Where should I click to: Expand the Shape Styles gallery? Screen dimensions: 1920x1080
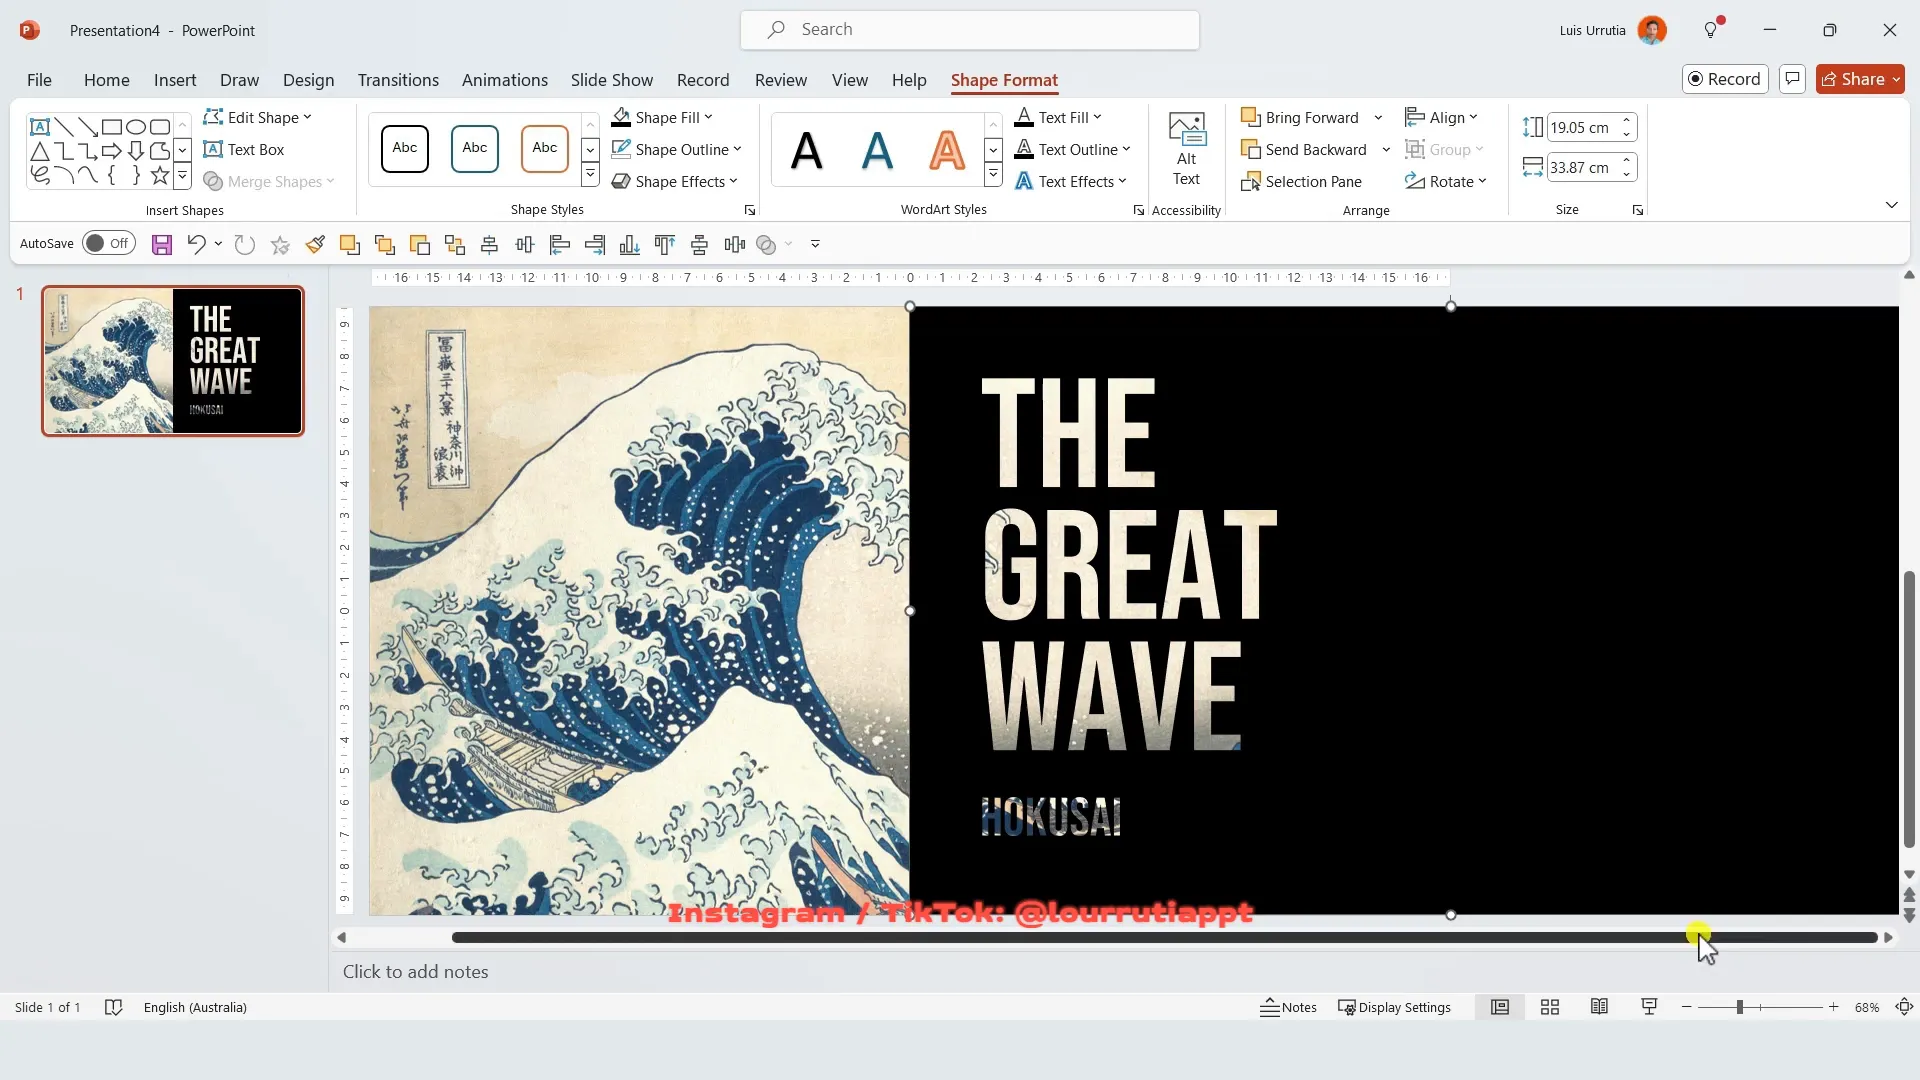pyautogui.click(x=590, y=176)
